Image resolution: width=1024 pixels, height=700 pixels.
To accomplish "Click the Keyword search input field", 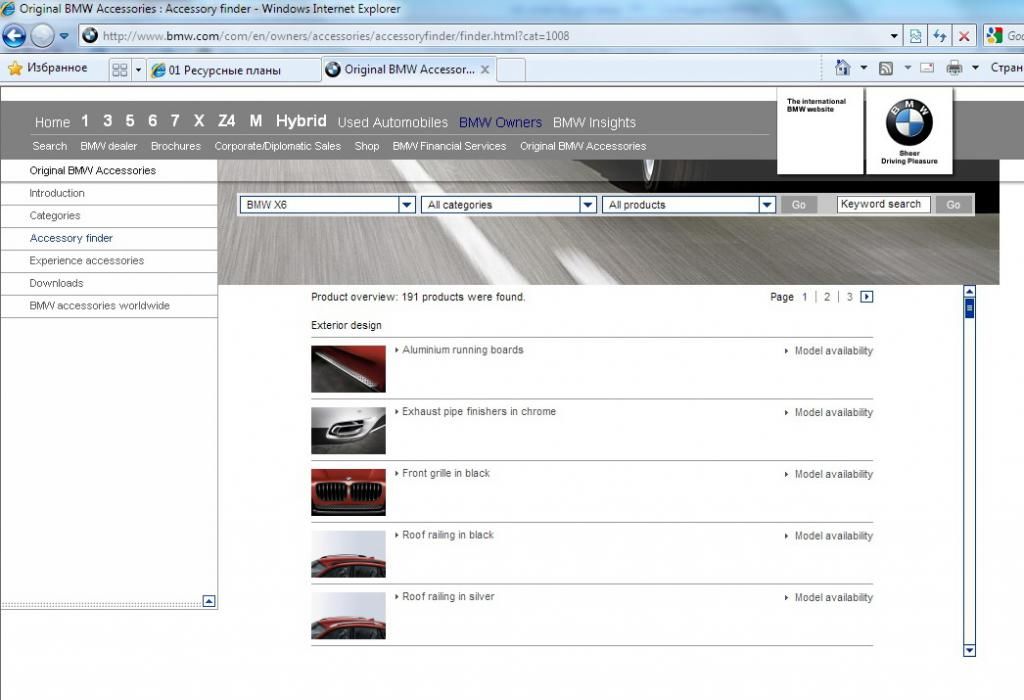I will tap(884, 204).
